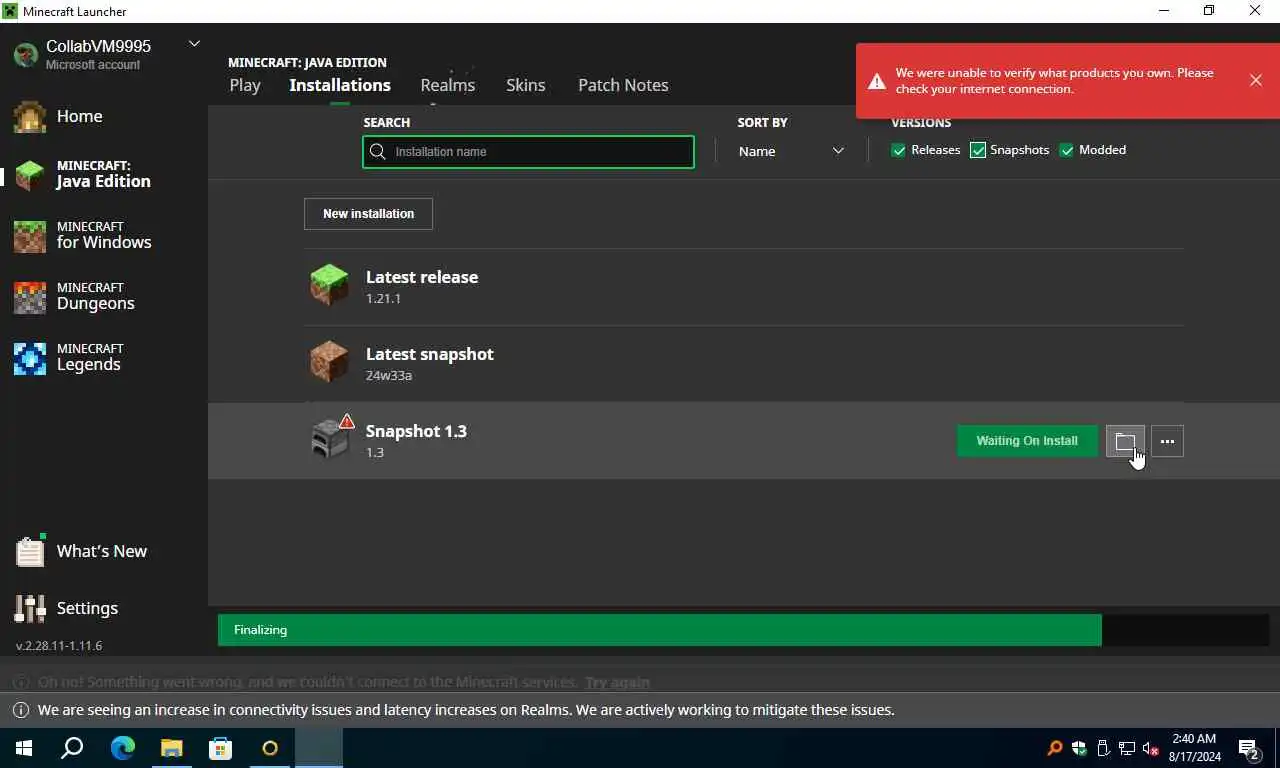The height and width of the screenshot is (768, 1280).
Task: Toggle the Snapshots checkbox
Action: (978, 150)
